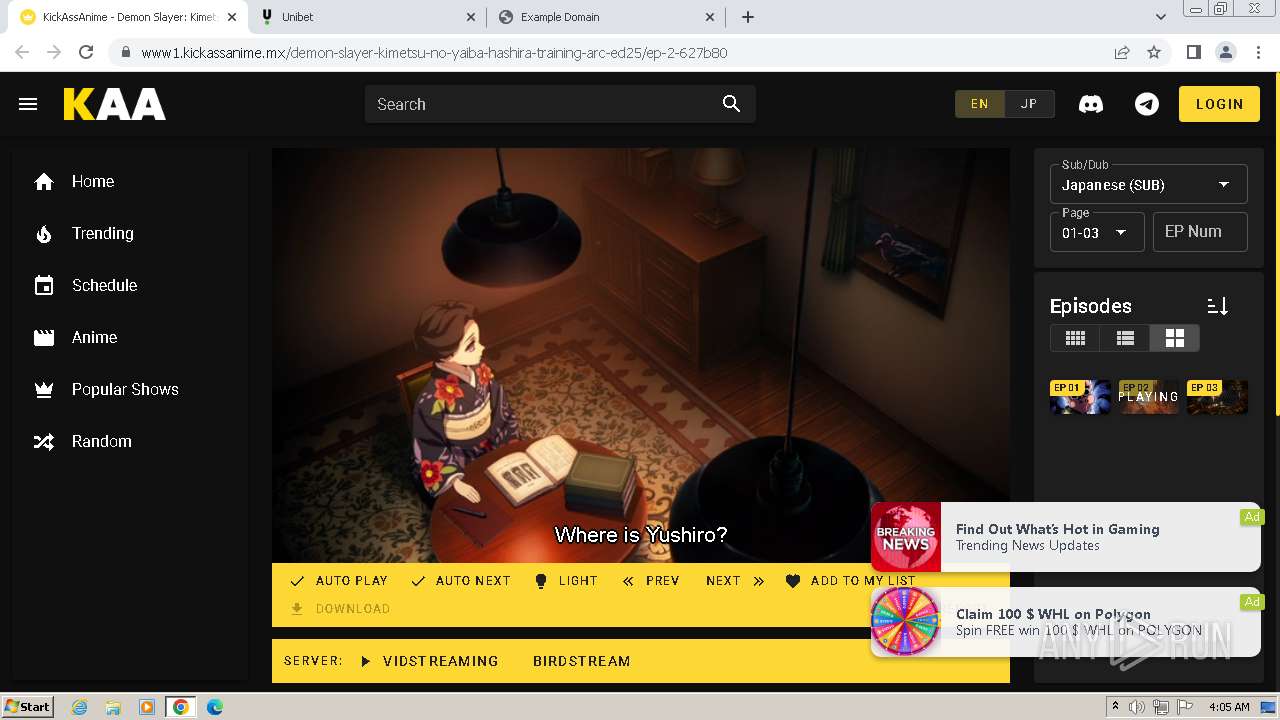Click the Anime clapperboard icon
1280x720 pixels.
click(44, 338)
